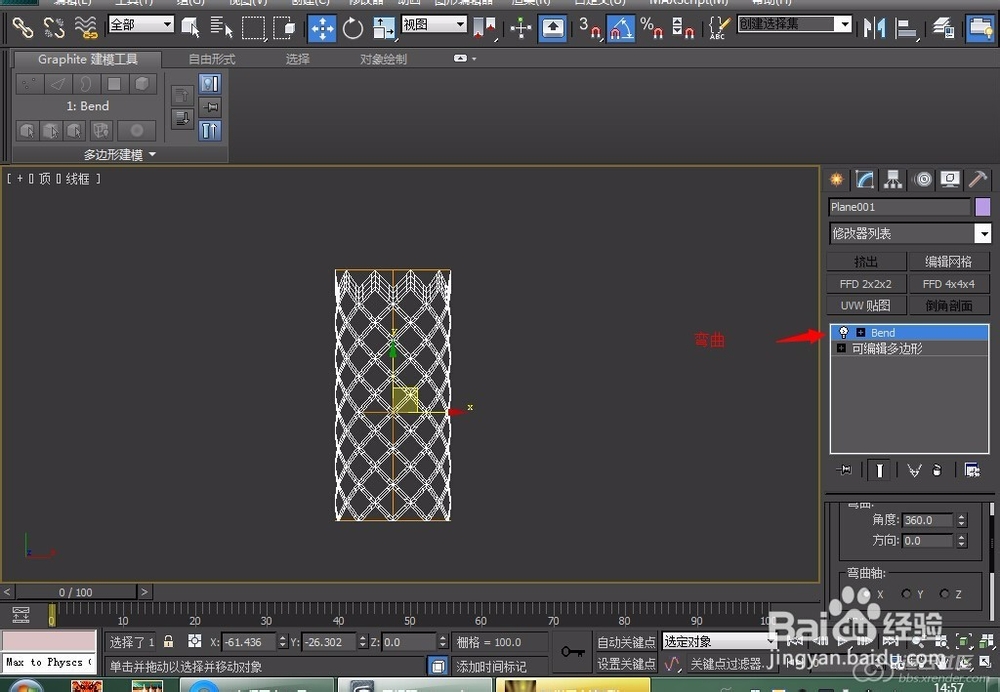Open the Motion command panel tab

(922, 180)
